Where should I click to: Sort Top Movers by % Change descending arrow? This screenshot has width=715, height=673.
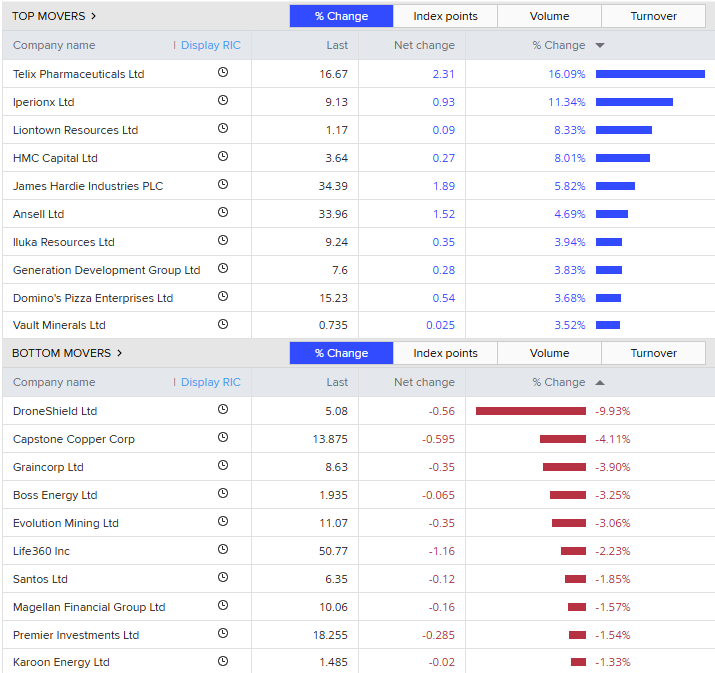(600, 45)
